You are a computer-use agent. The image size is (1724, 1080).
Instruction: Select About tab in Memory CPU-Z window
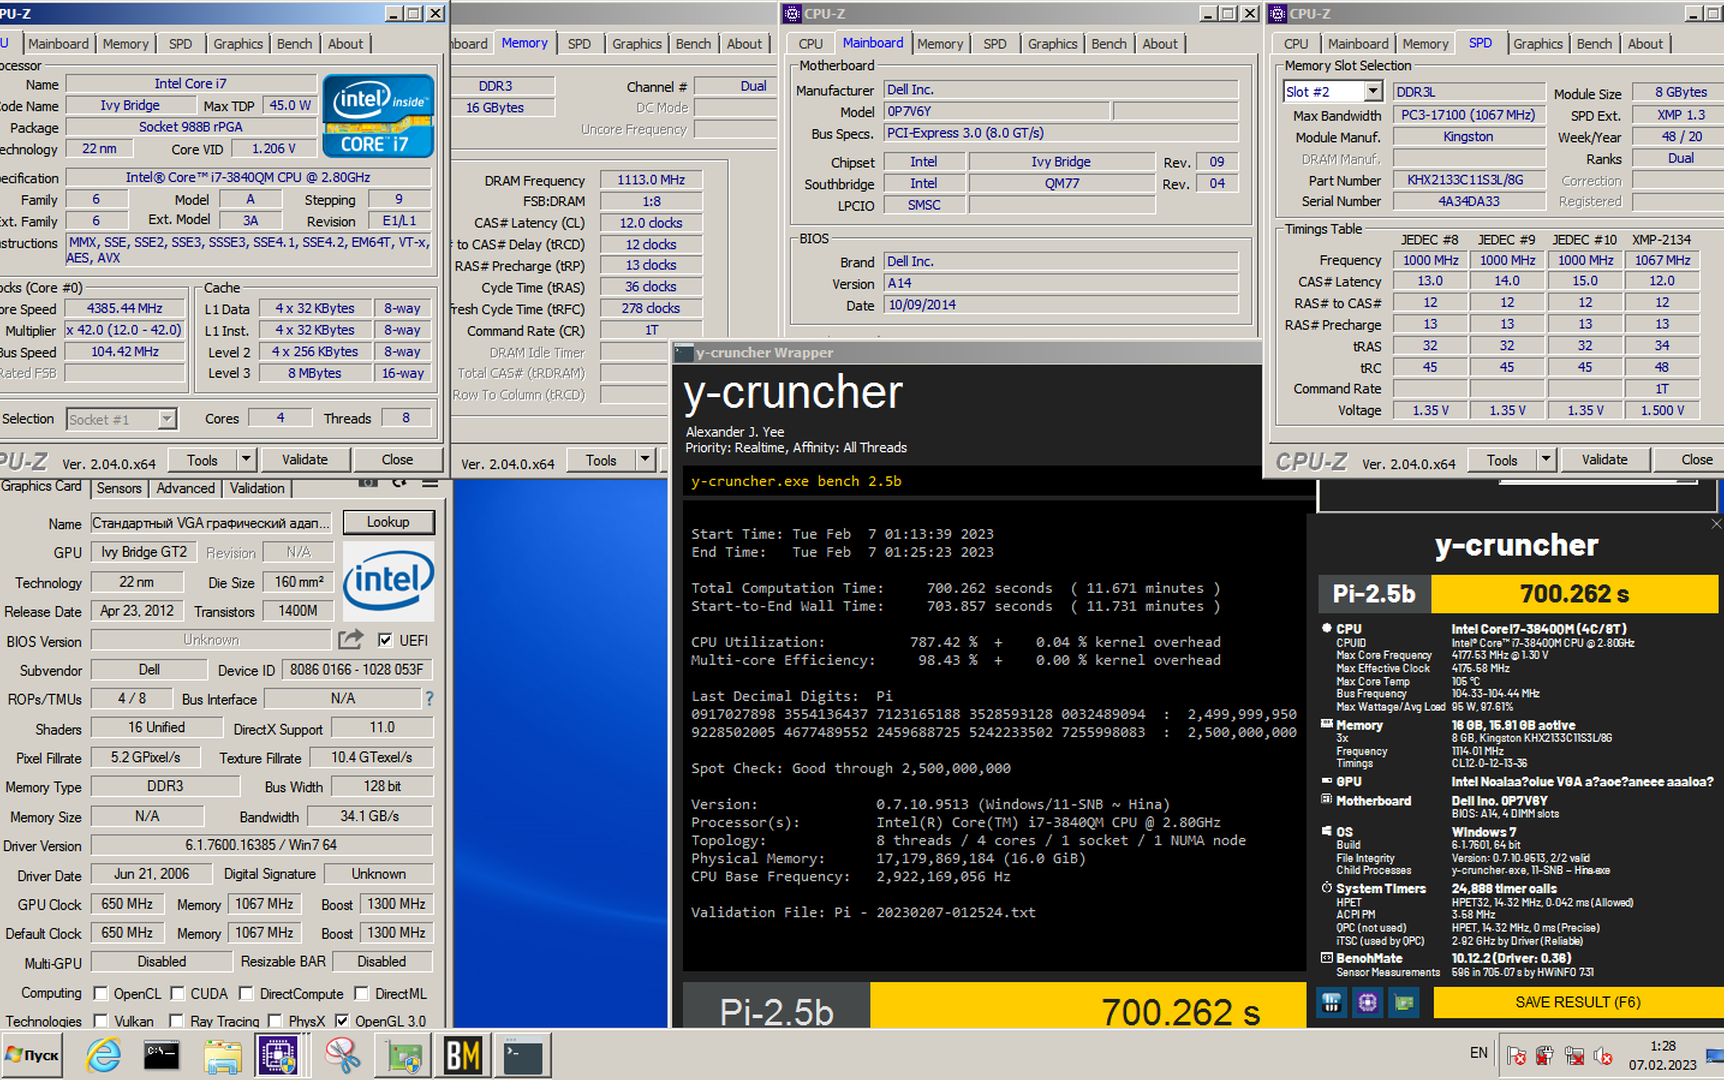744,44
